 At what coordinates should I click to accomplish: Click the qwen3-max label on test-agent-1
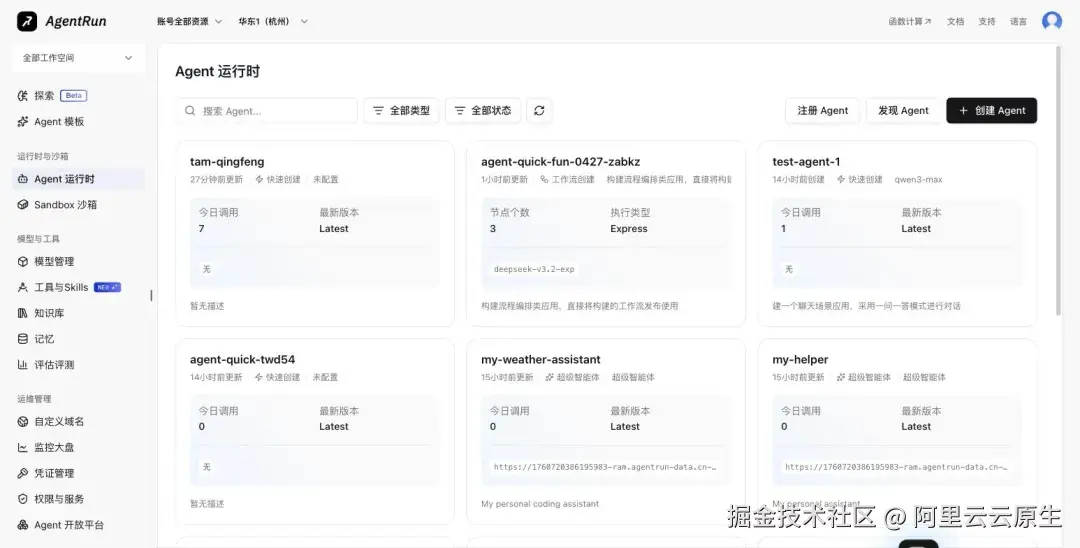click(918, 180)
